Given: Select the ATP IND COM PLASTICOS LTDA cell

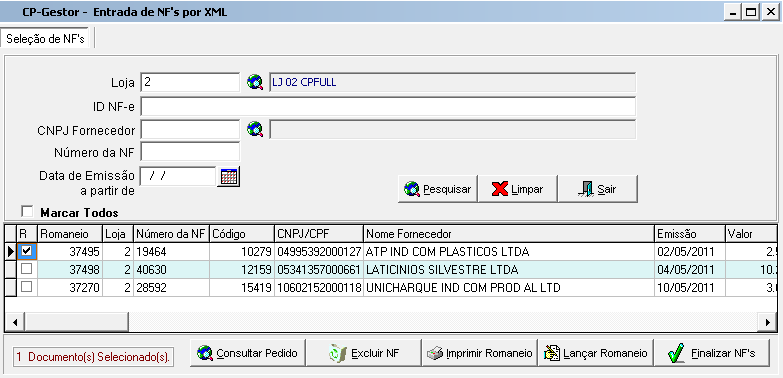Looking at the screenshot, I should (509, 251).
